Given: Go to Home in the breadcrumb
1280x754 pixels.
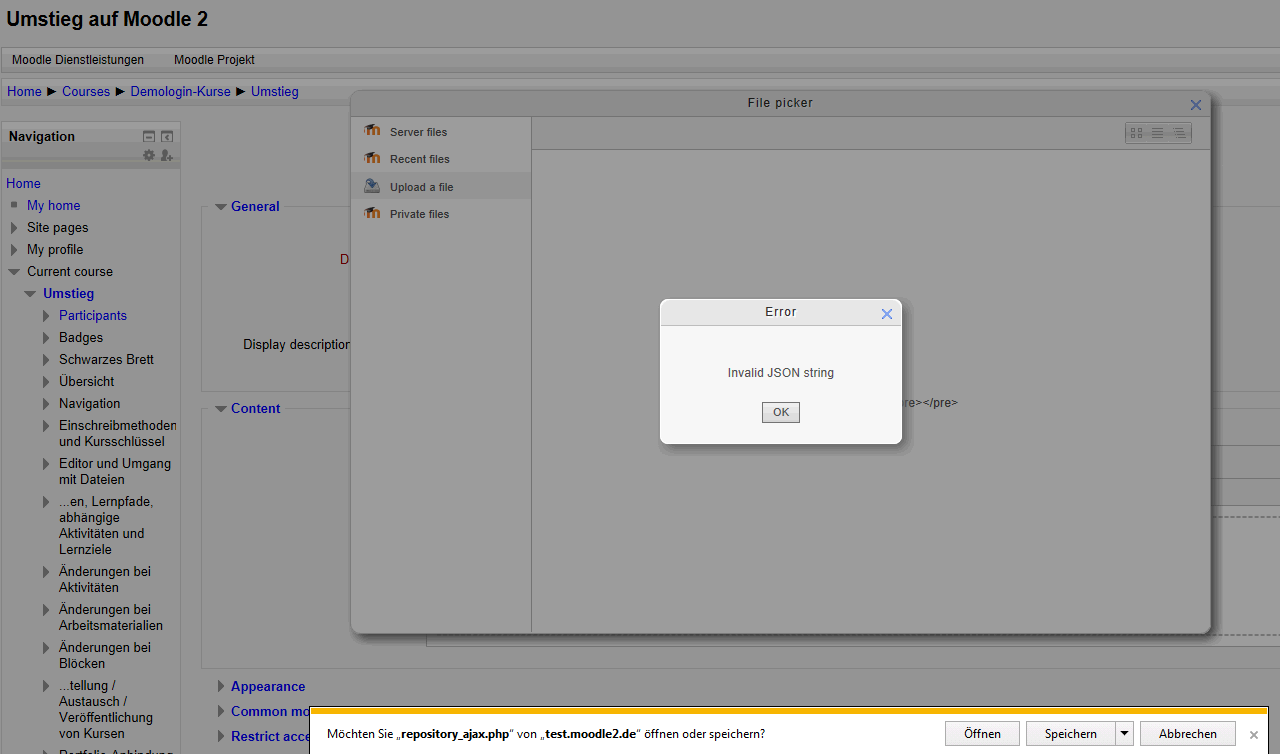Looking at the screenshot, I should pyautogui.click(x=24, y=91).
